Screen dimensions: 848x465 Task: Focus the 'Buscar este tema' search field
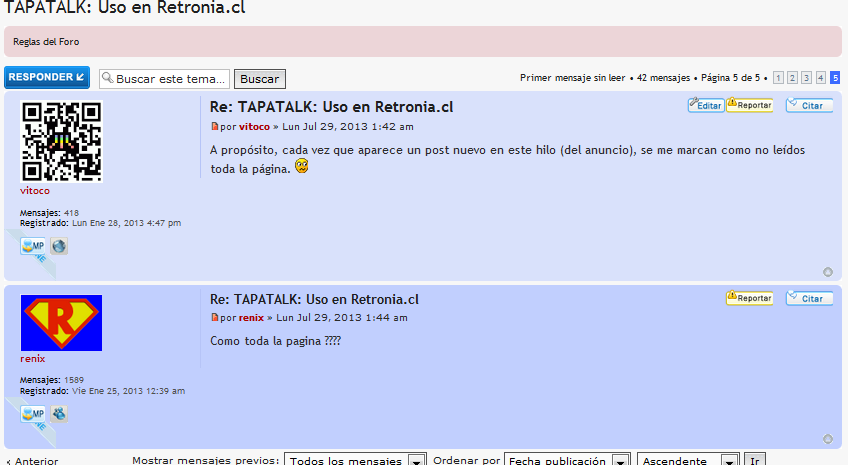[171, 79]
